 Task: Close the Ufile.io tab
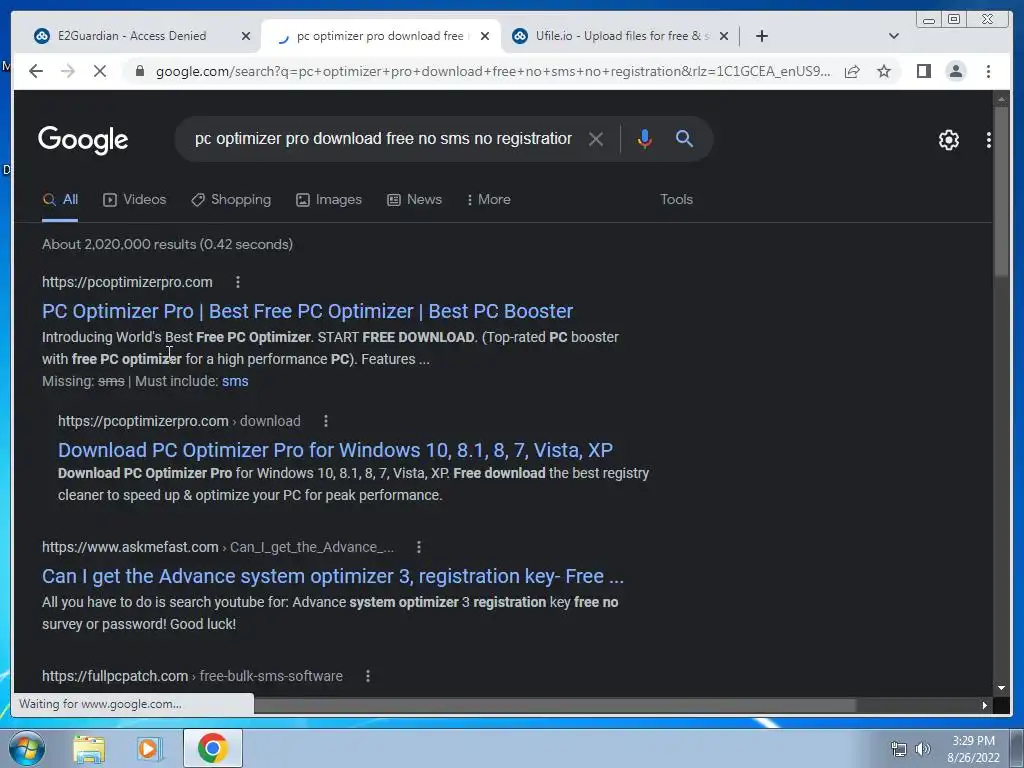click(x=724, y=36)
